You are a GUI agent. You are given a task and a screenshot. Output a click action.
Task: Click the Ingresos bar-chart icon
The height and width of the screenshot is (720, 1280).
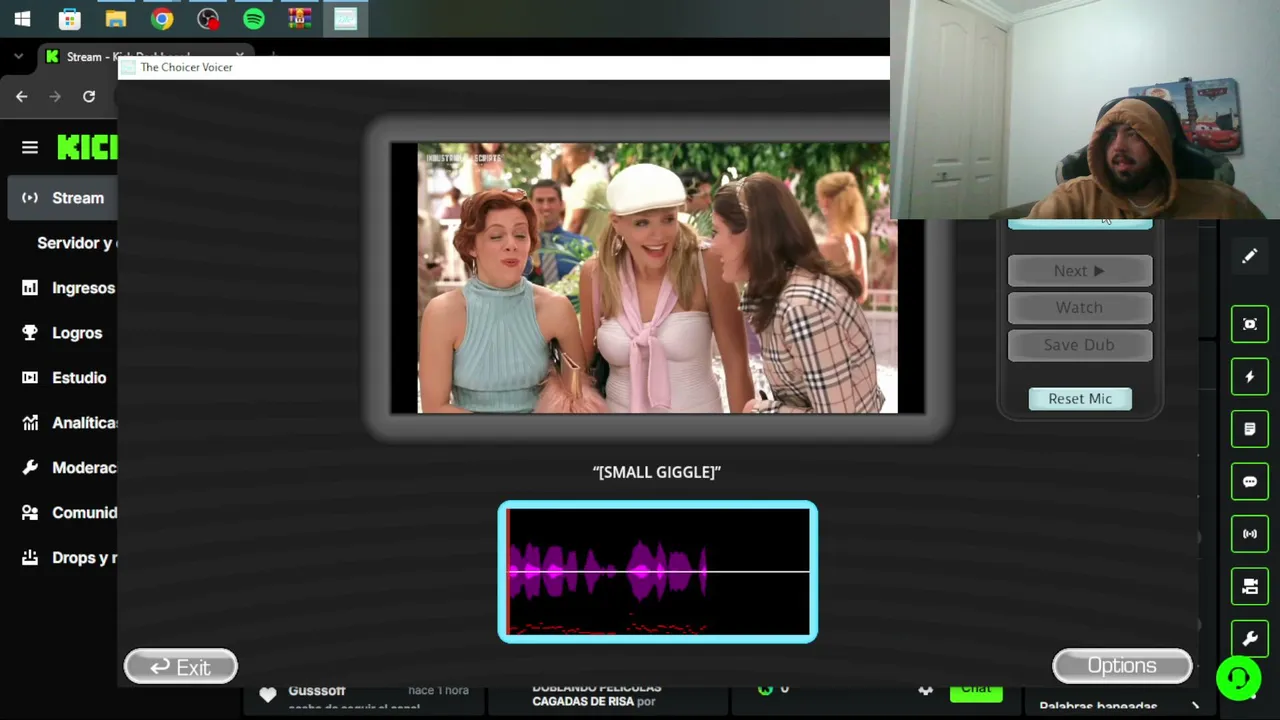point(30,288)
